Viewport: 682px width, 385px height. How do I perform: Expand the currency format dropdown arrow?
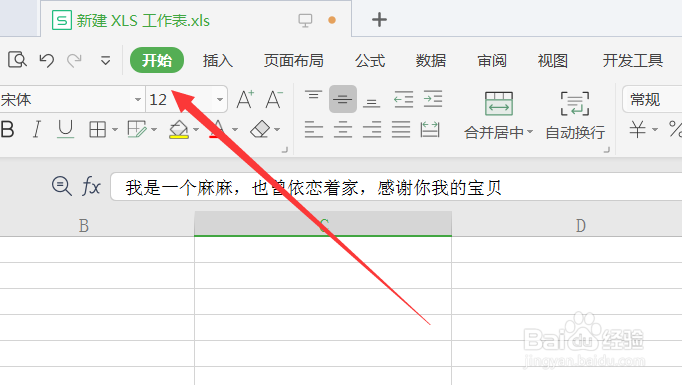point(655,130)
